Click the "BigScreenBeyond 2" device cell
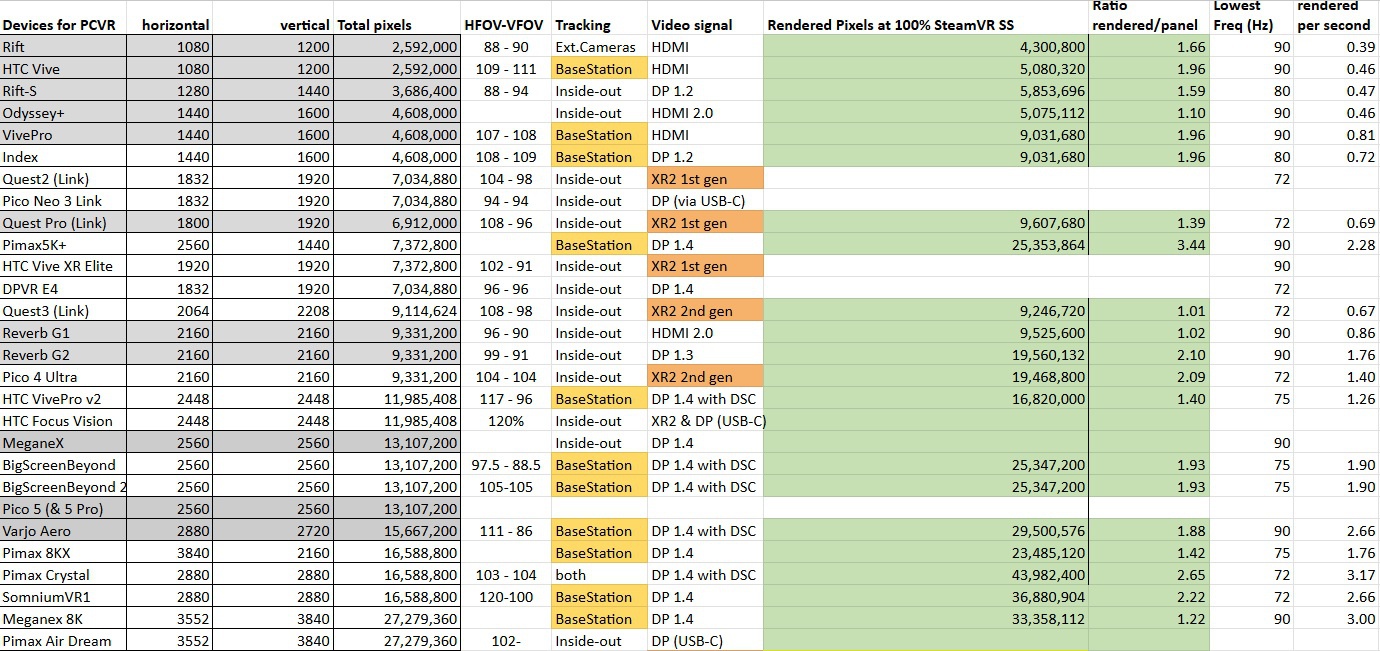The height and width of the screenshot is (651, 1380). coord(63,487)
